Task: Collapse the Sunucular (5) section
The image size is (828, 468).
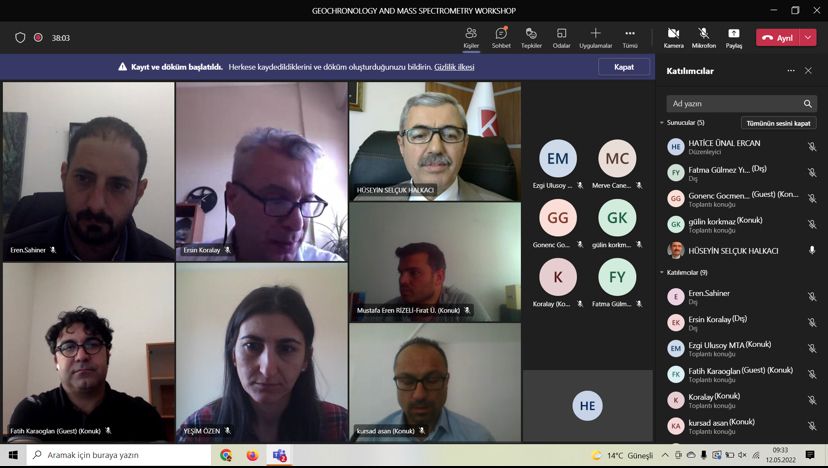Action: point(662,123)
